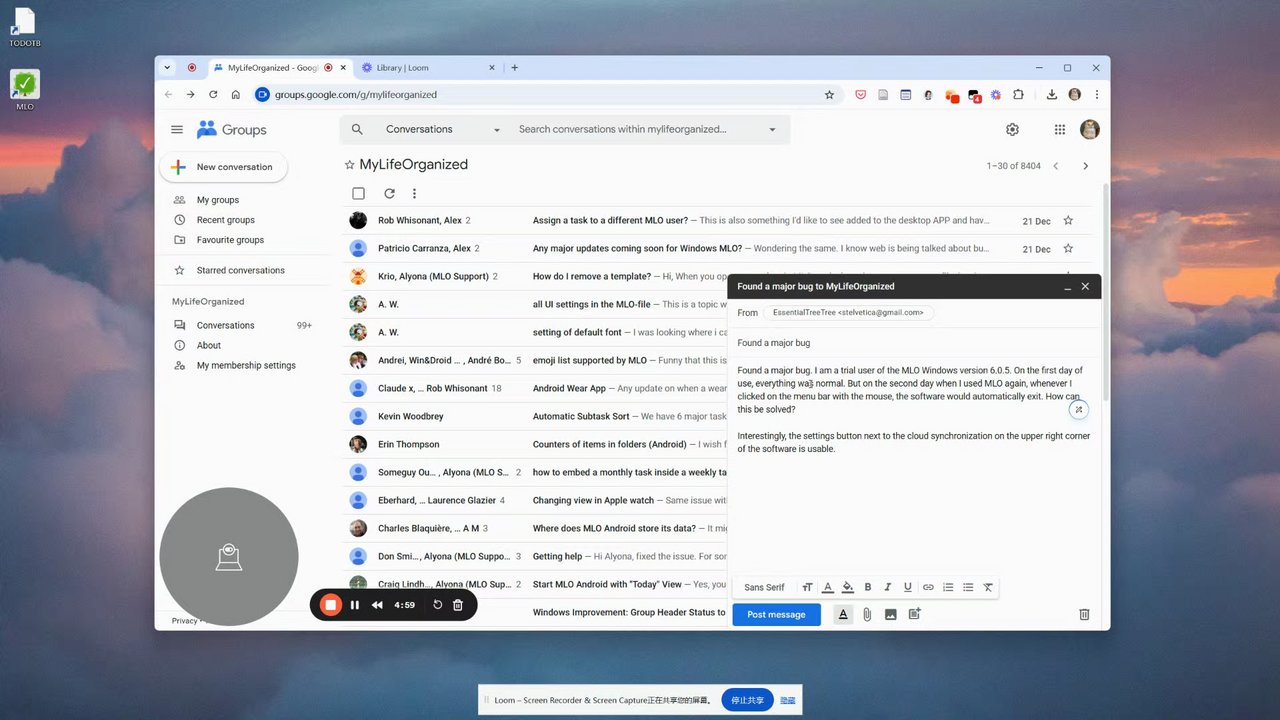
Task: Change text colour in compose toolbar
Action: (x=828, y=587)
